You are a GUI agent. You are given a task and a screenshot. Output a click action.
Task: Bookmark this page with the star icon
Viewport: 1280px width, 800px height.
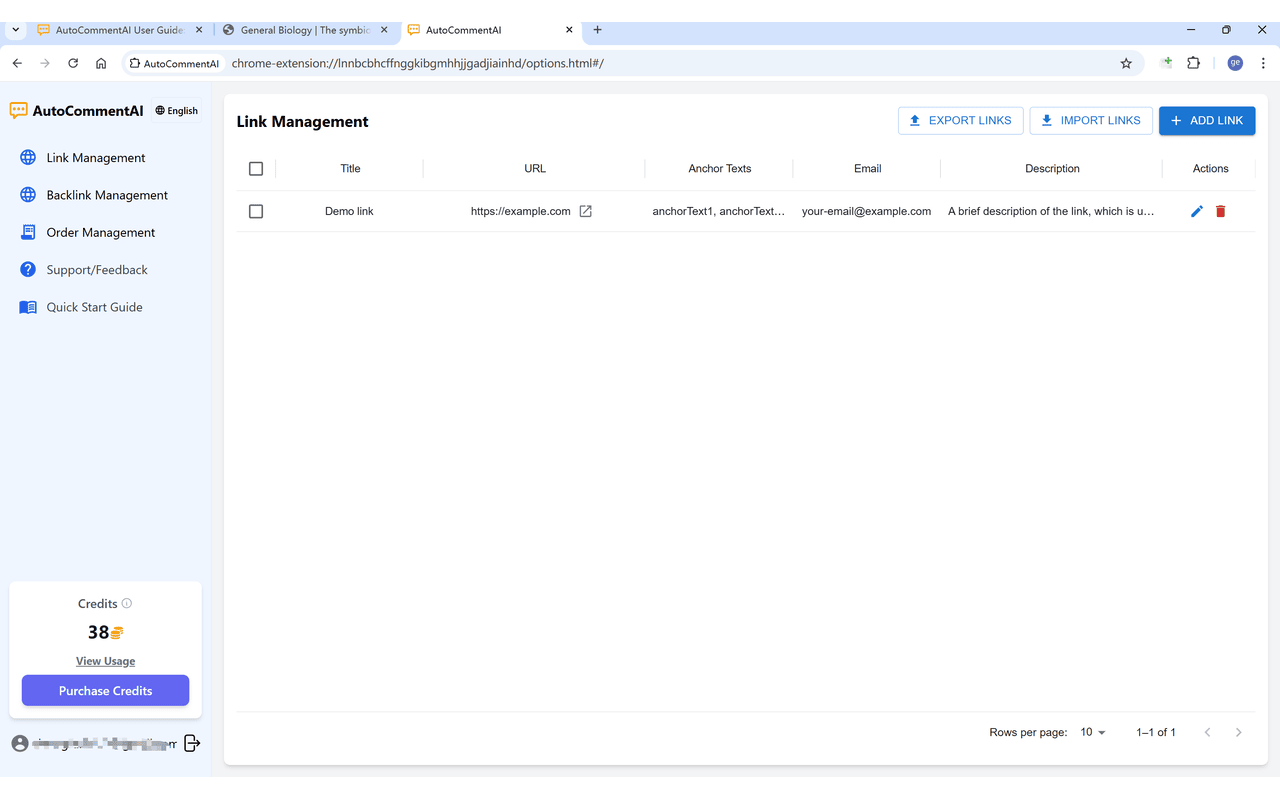coord(1126,63)
